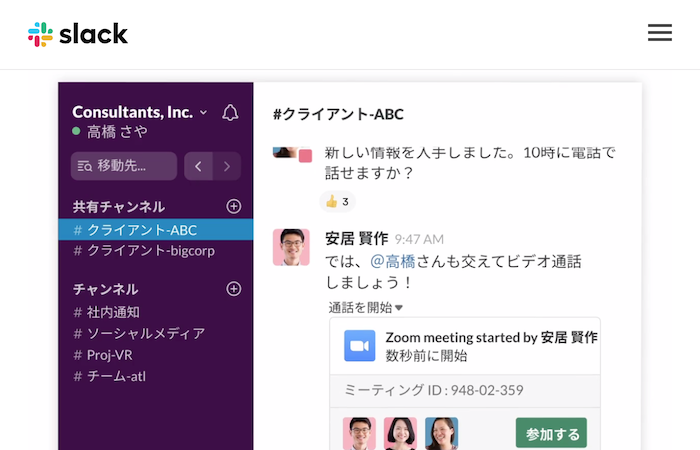Expand the 通話を開始 dropdown
This screenshot has width=700, height=450.
click(366, 307)
